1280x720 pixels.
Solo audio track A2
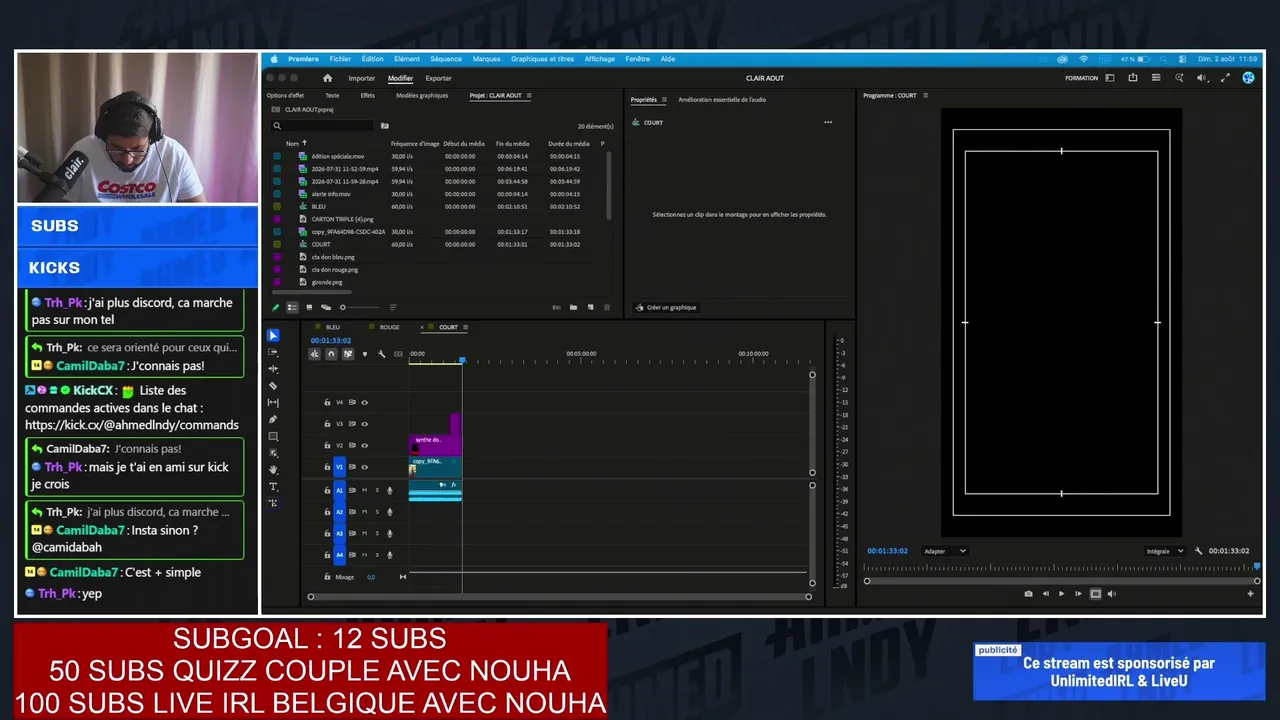click(x=377, y=512)
